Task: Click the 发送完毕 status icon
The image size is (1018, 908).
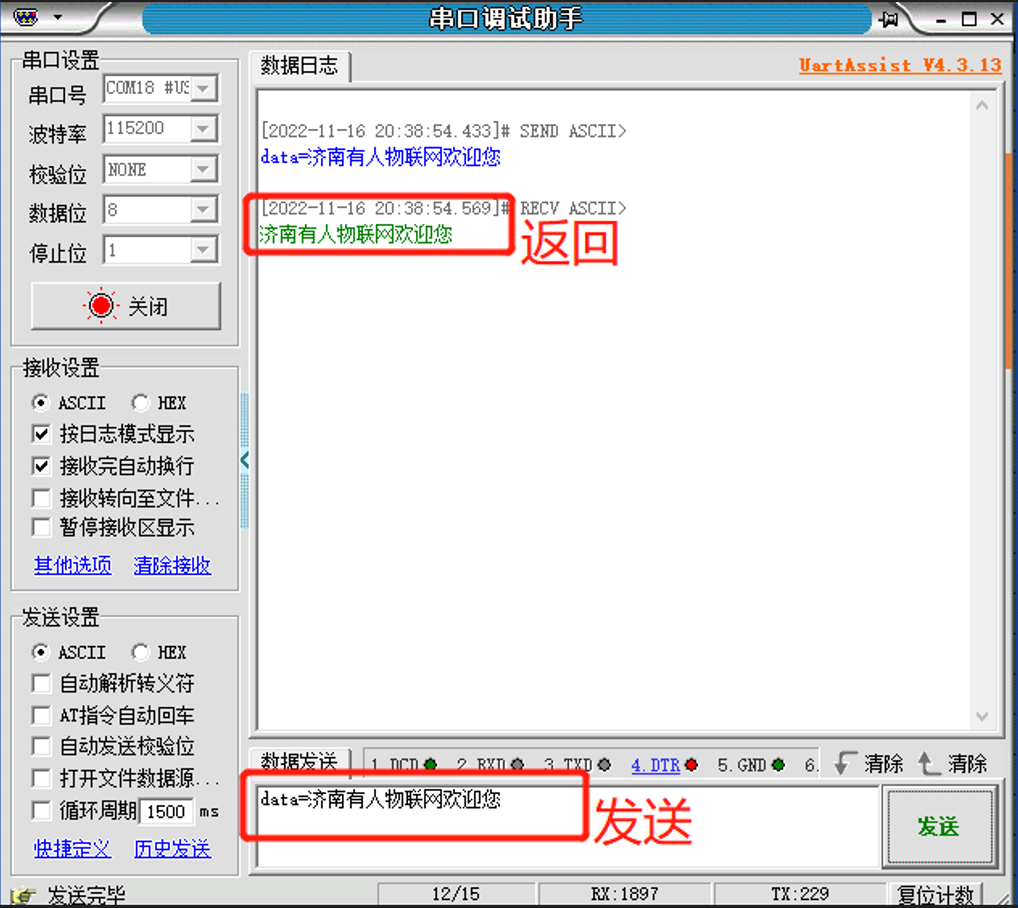Action: [23, 896]
